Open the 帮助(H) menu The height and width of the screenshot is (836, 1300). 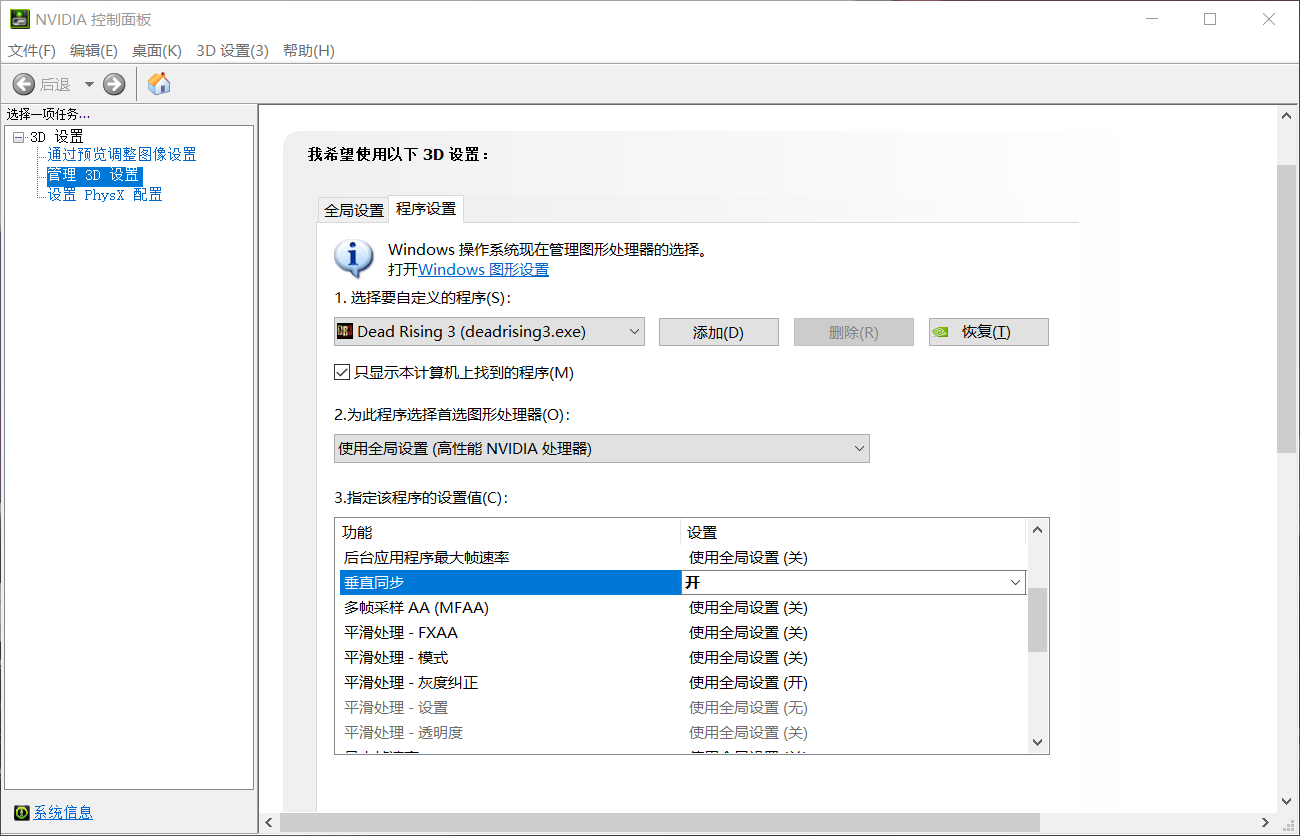(309, 51)
